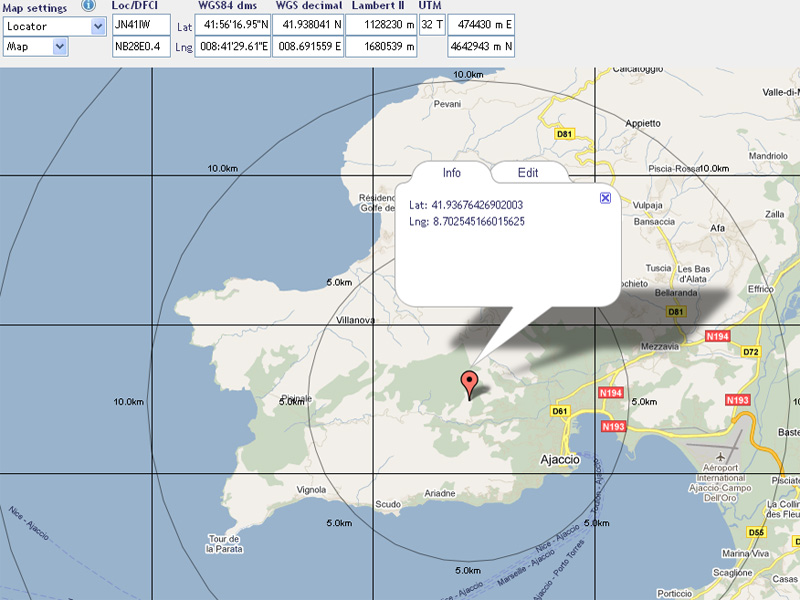Click the Ariadne place label
The width and height of the screenshot is (800, 600).
pyautogui.click(x=440, y=493)
